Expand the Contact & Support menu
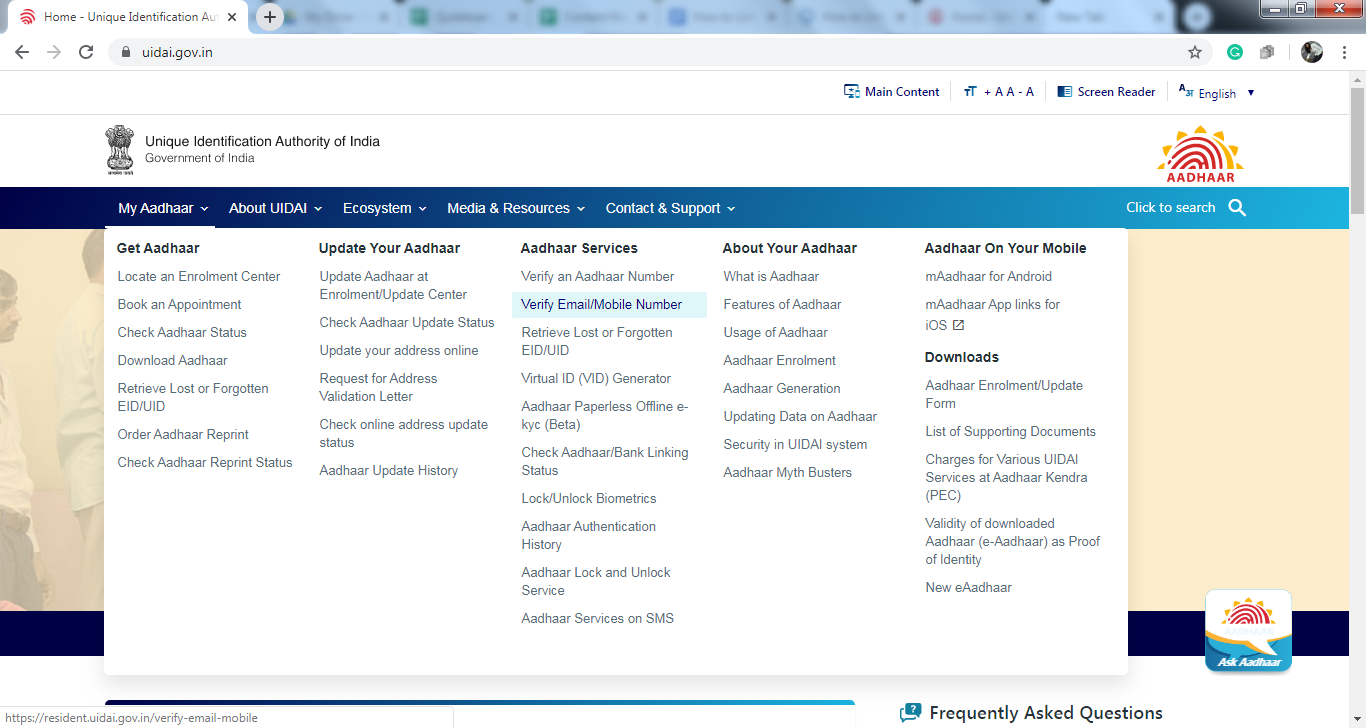 coord(670,208)
